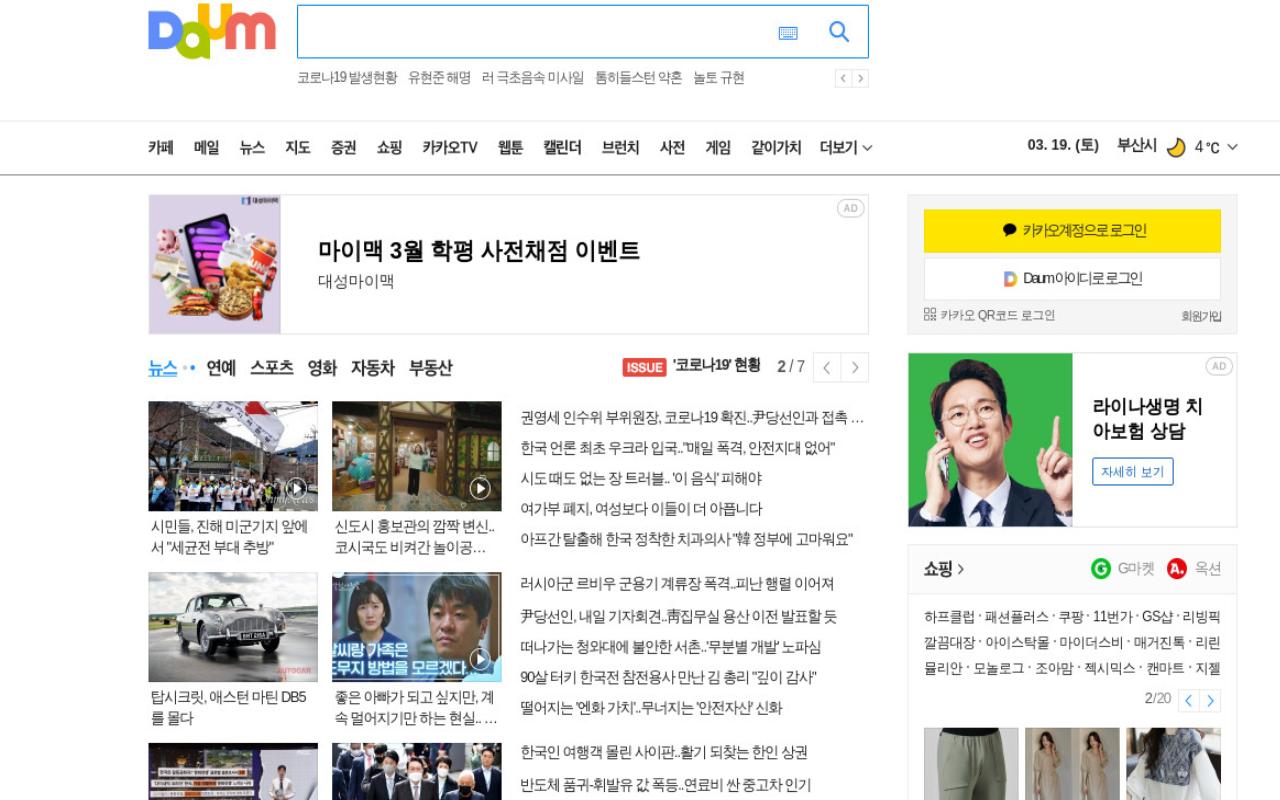Go to previous shopping page arrow
1280x800 pixels.
1189,700
